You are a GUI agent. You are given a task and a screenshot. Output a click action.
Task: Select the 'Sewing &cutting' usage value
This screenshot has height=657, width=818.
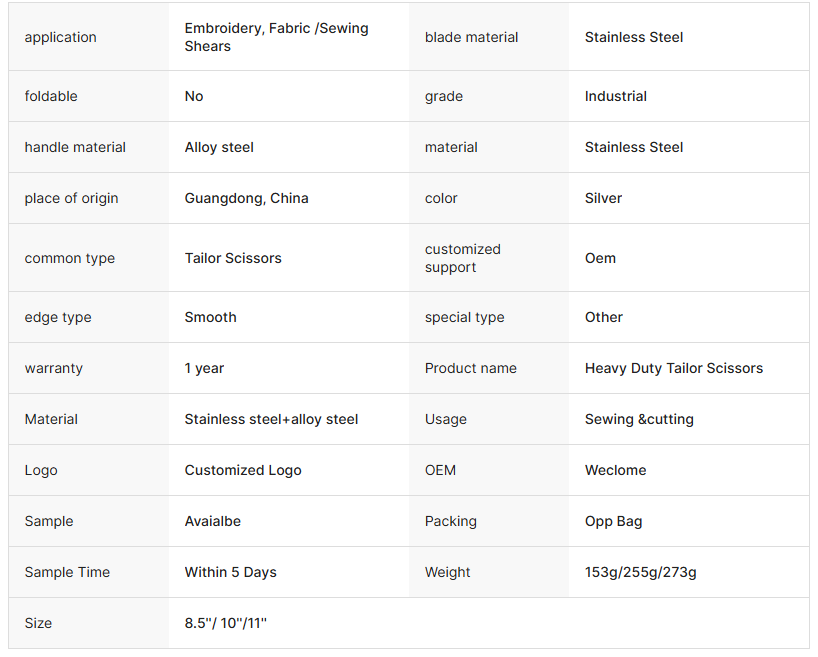pyautogui.click(x=639, y=419)
